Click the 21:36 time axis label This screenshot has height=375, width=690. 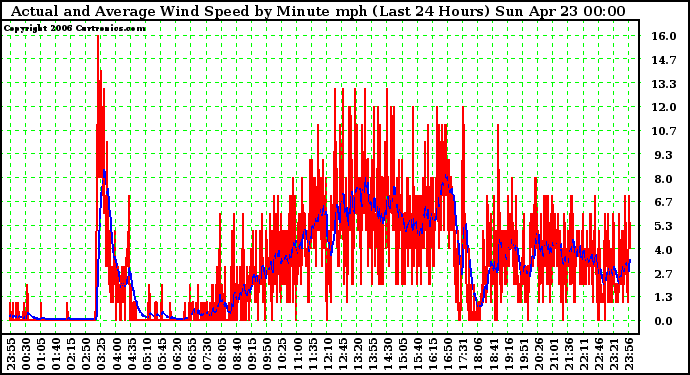(568, 354)
